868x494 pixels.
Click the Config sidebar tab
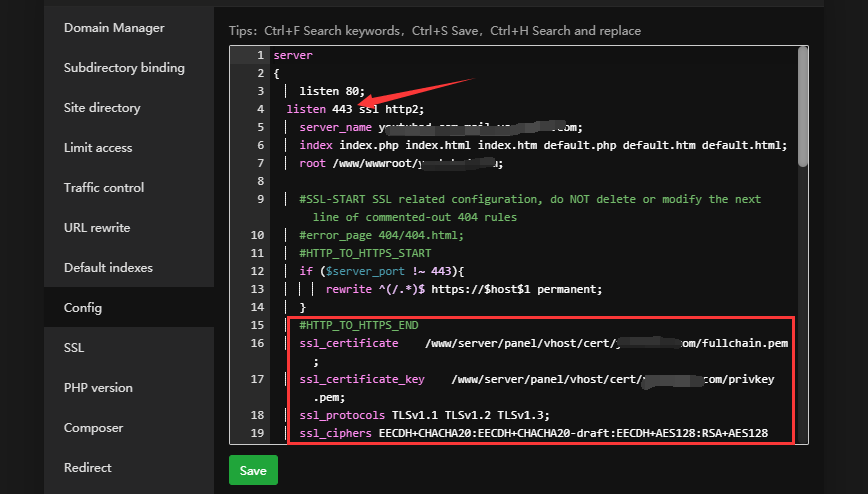click(x=83, y=308)
